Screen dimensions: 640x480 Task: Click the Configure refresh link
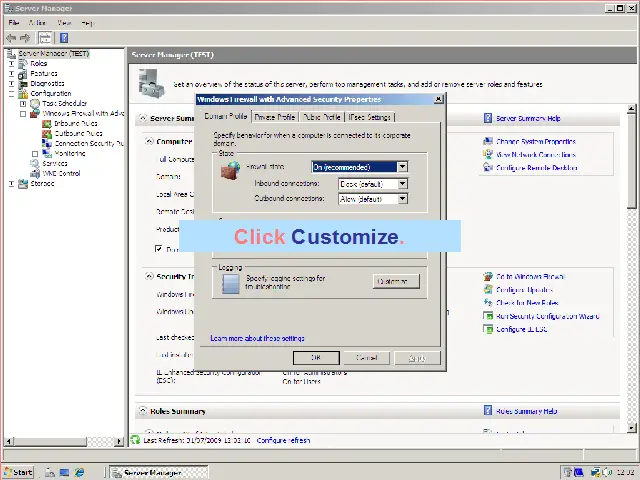point(283,440)
